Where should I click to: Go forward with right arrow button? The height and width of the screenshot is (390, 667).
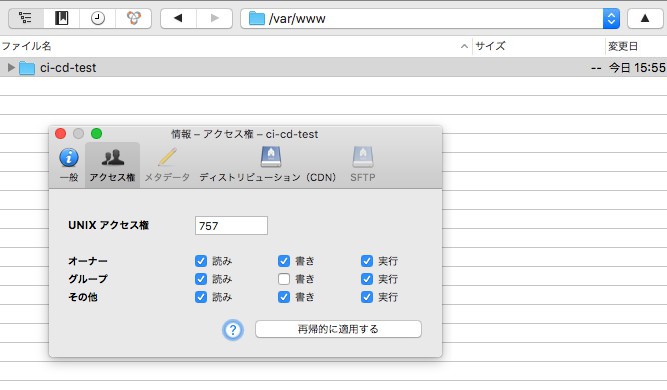point(214,18)
